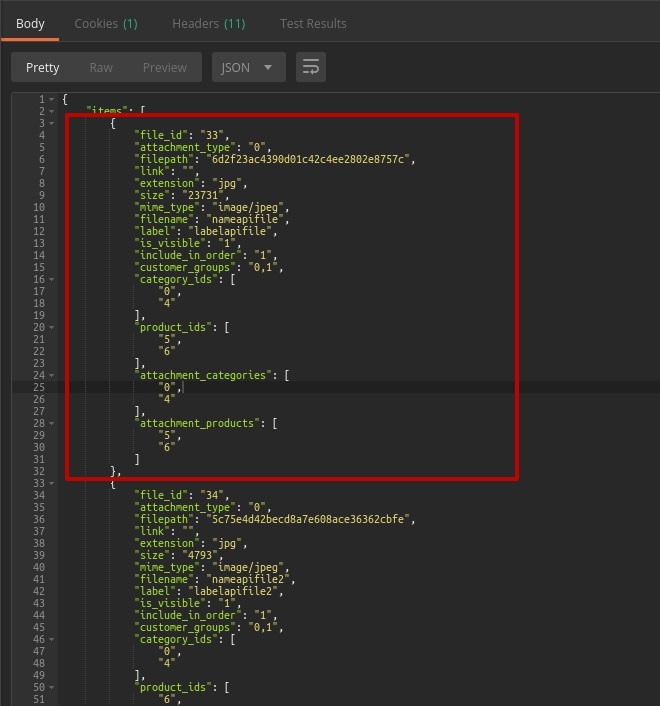This screenshot has height=706, width=660.
Task: Switch to the Body tab
Action: [x=30, y=23]
